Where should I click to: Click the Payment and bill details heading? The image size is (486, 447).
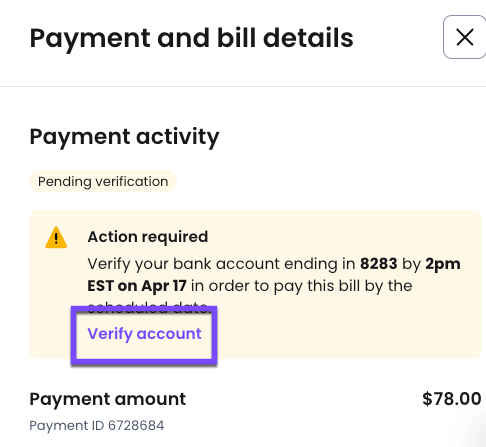(x=191, y=39)
